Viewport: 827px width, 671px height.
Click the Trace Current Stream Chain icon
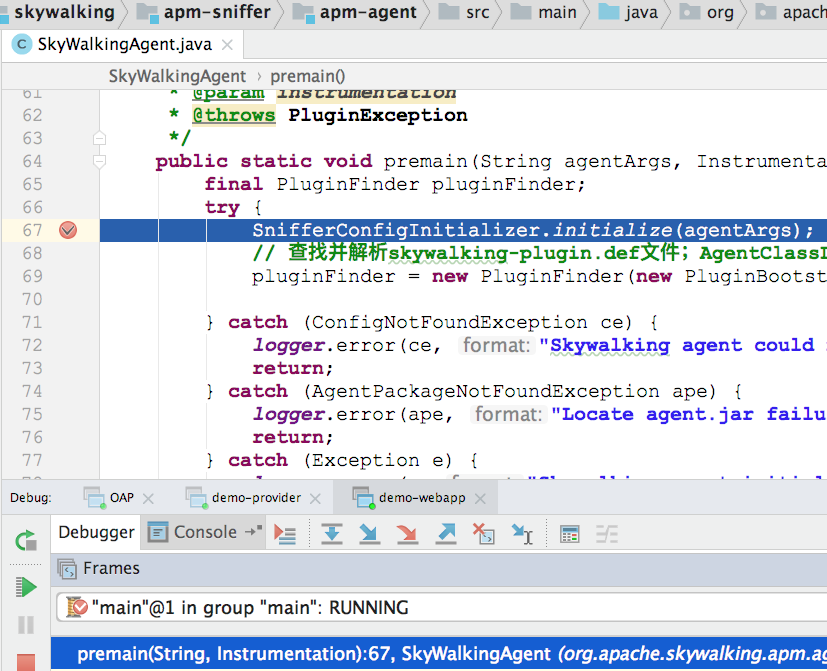tap(607, 534)
